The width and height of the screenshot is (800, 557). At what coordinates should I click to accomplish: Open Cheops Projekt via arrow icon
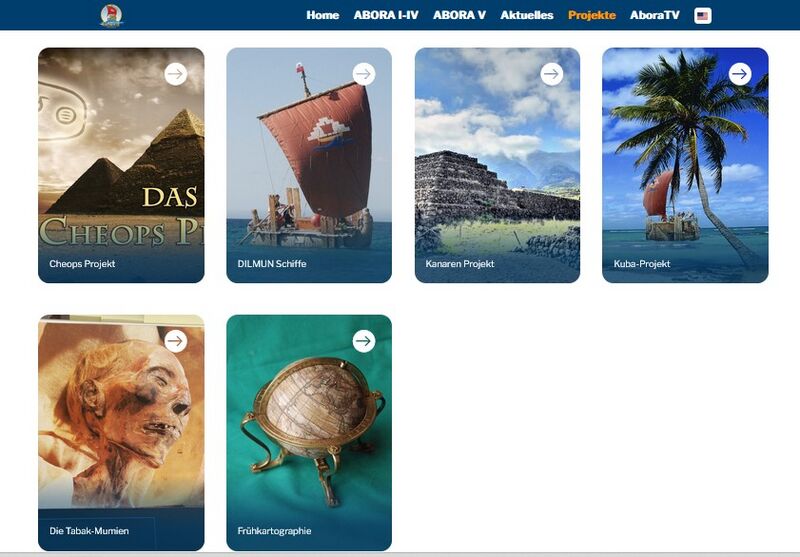(176, 74)
